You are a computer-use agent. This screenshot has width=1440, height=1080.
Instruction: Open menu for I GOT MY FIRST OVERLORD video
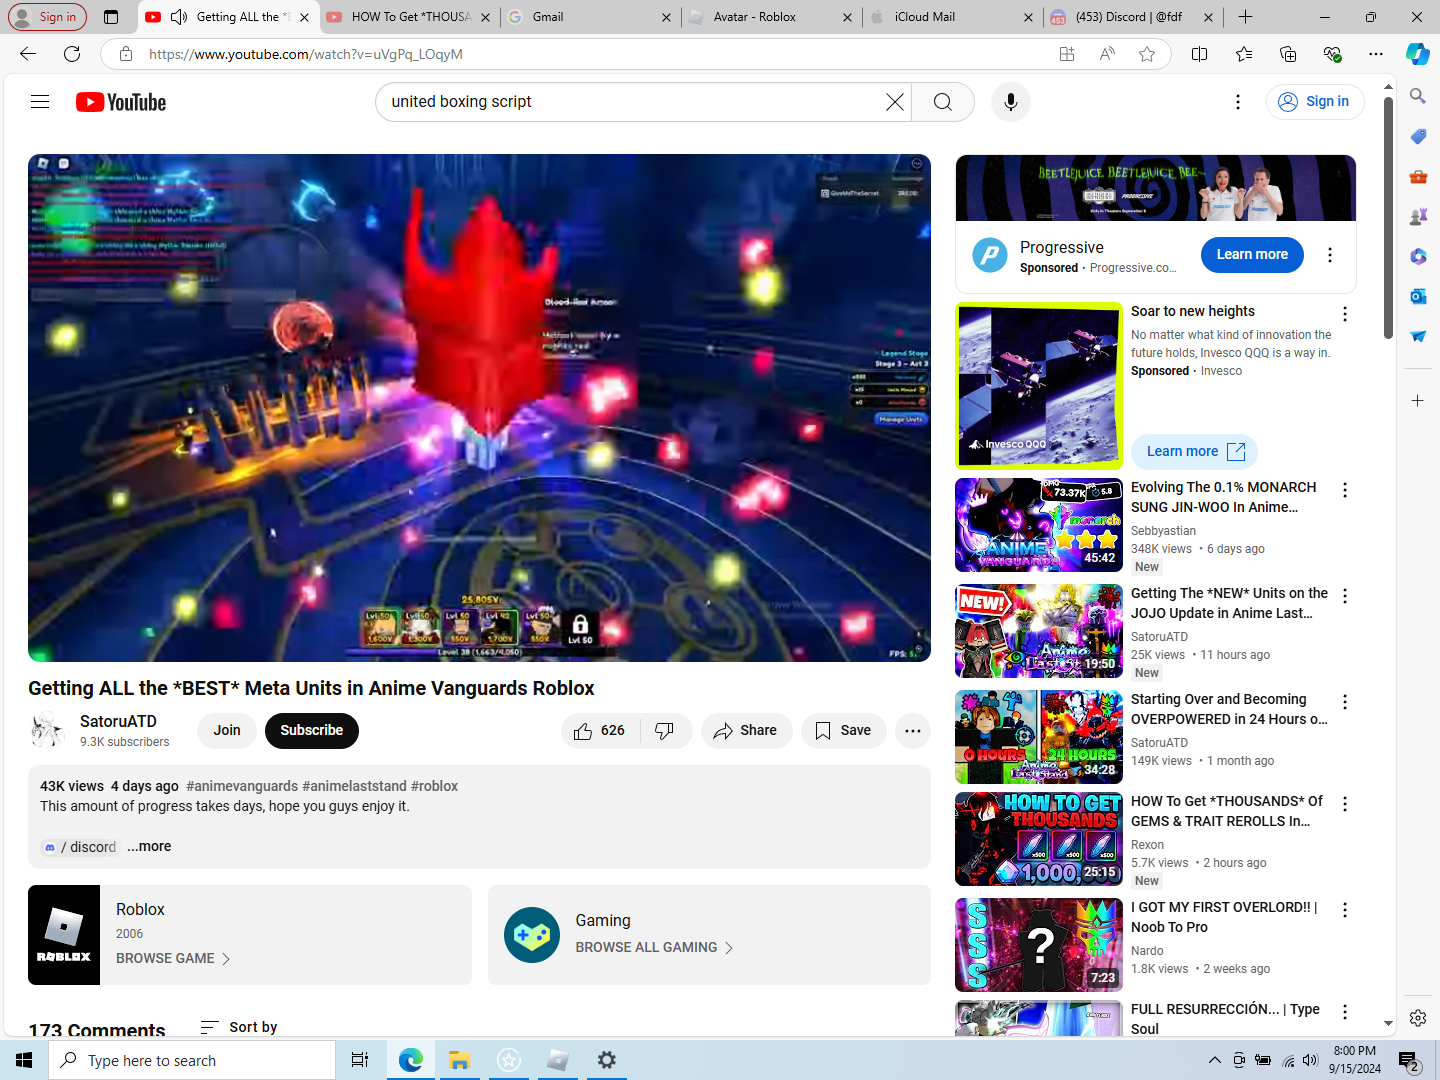(x=1345, y=910)
